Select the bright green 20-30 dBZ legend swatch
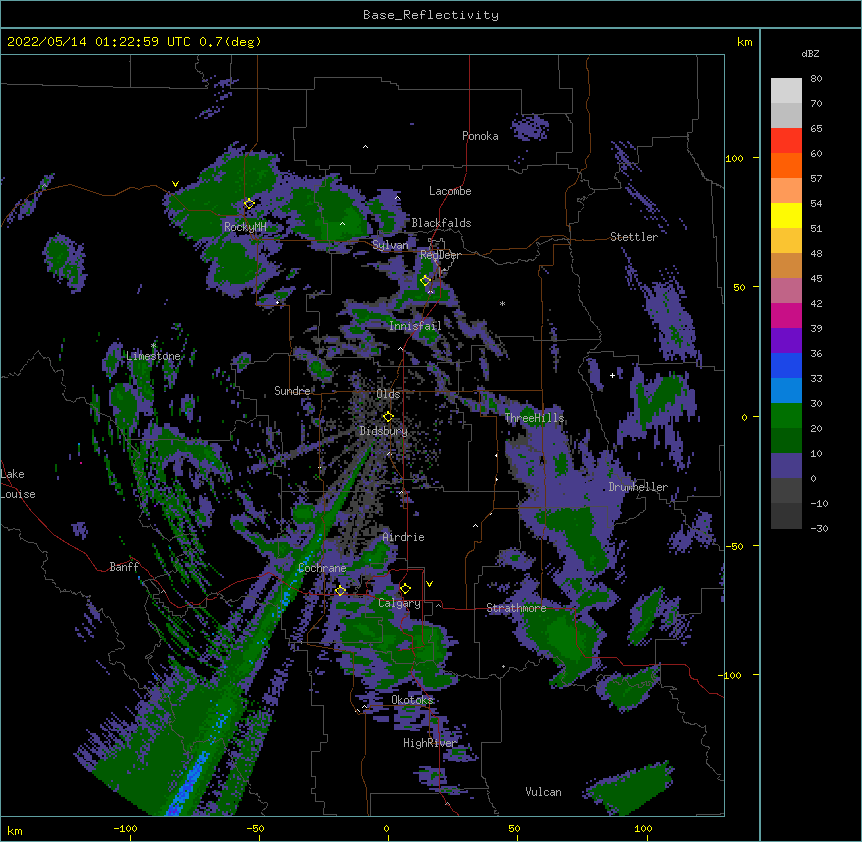Viewport: 862px width, 842px height. (x=786, y=416)
